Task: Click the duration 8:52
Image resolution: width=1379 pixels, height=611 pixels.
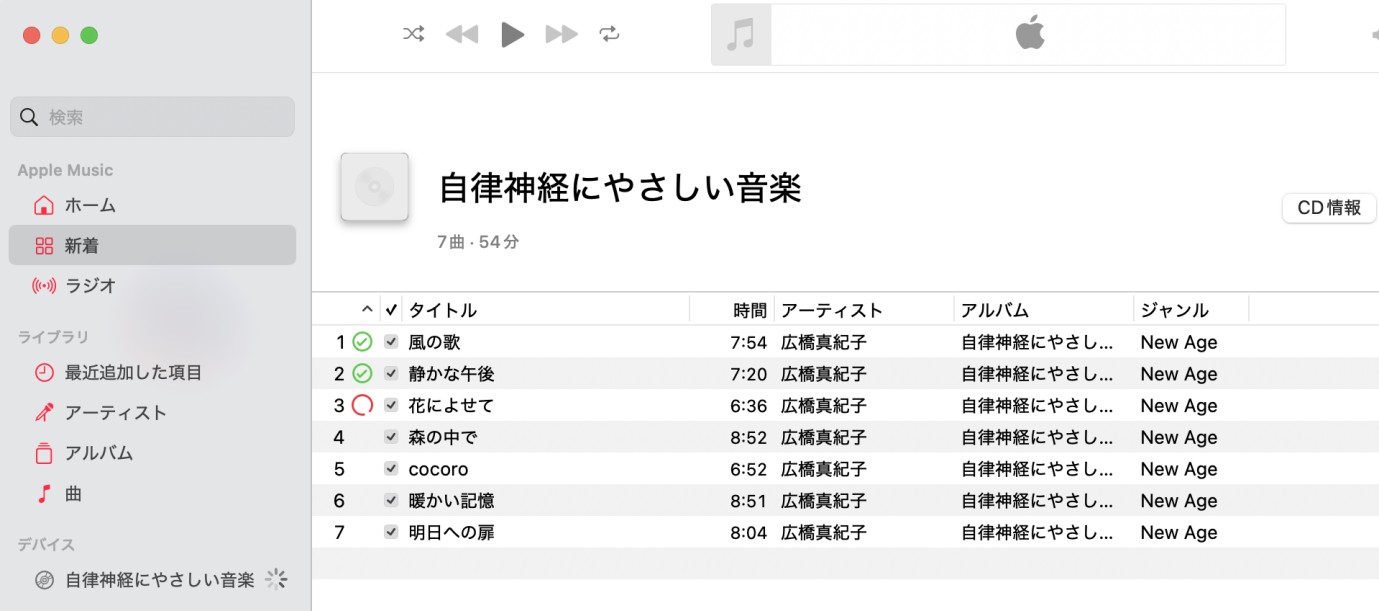Action: (x=748, y=437)
